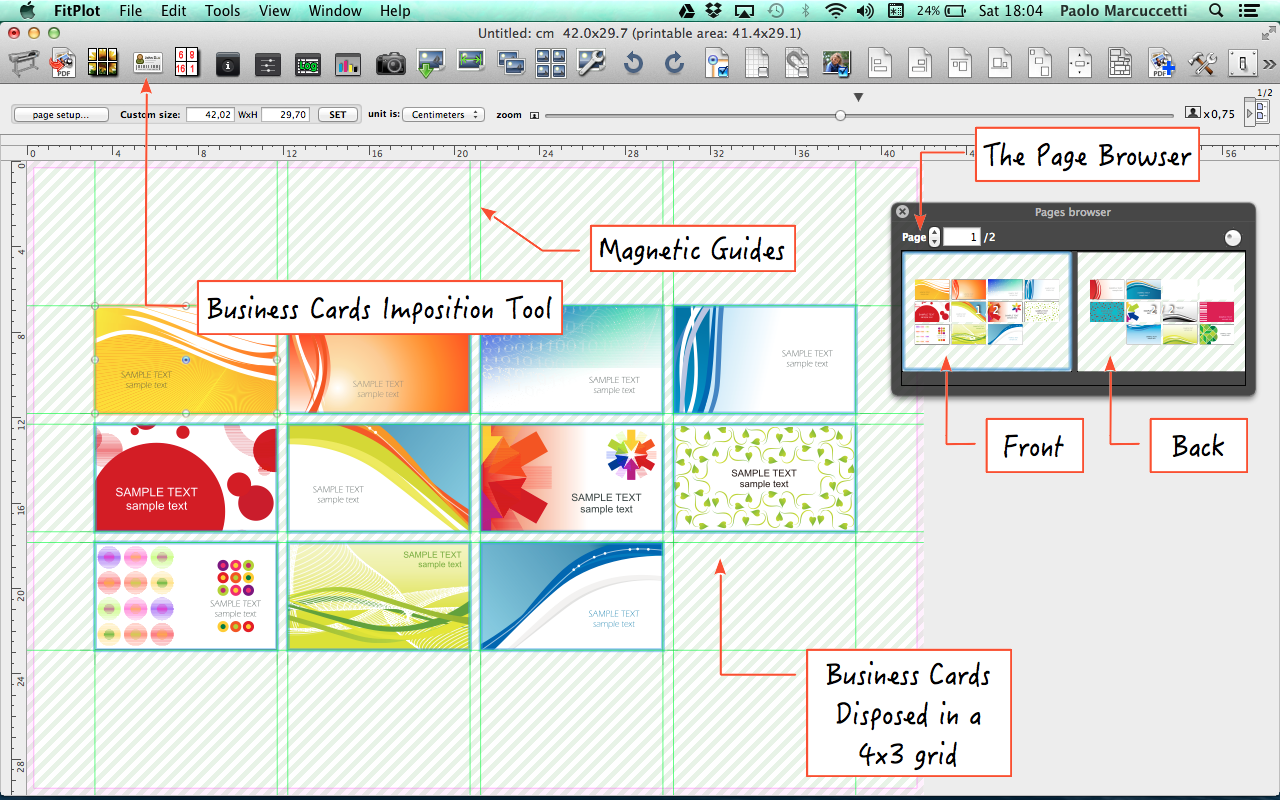Expand the toolbar overflow chevron
Screen dimensions: 1280x800
click(1269, 64)
